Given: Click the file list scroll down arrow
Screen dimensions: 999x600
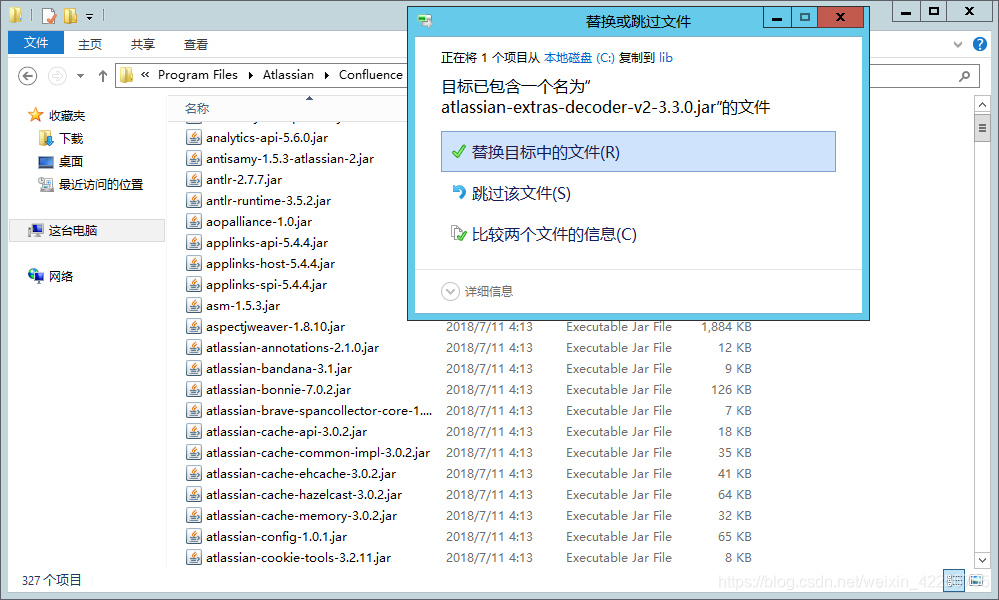Looking at the screenshot, I should pyautogui.click(x=982, y=561).
